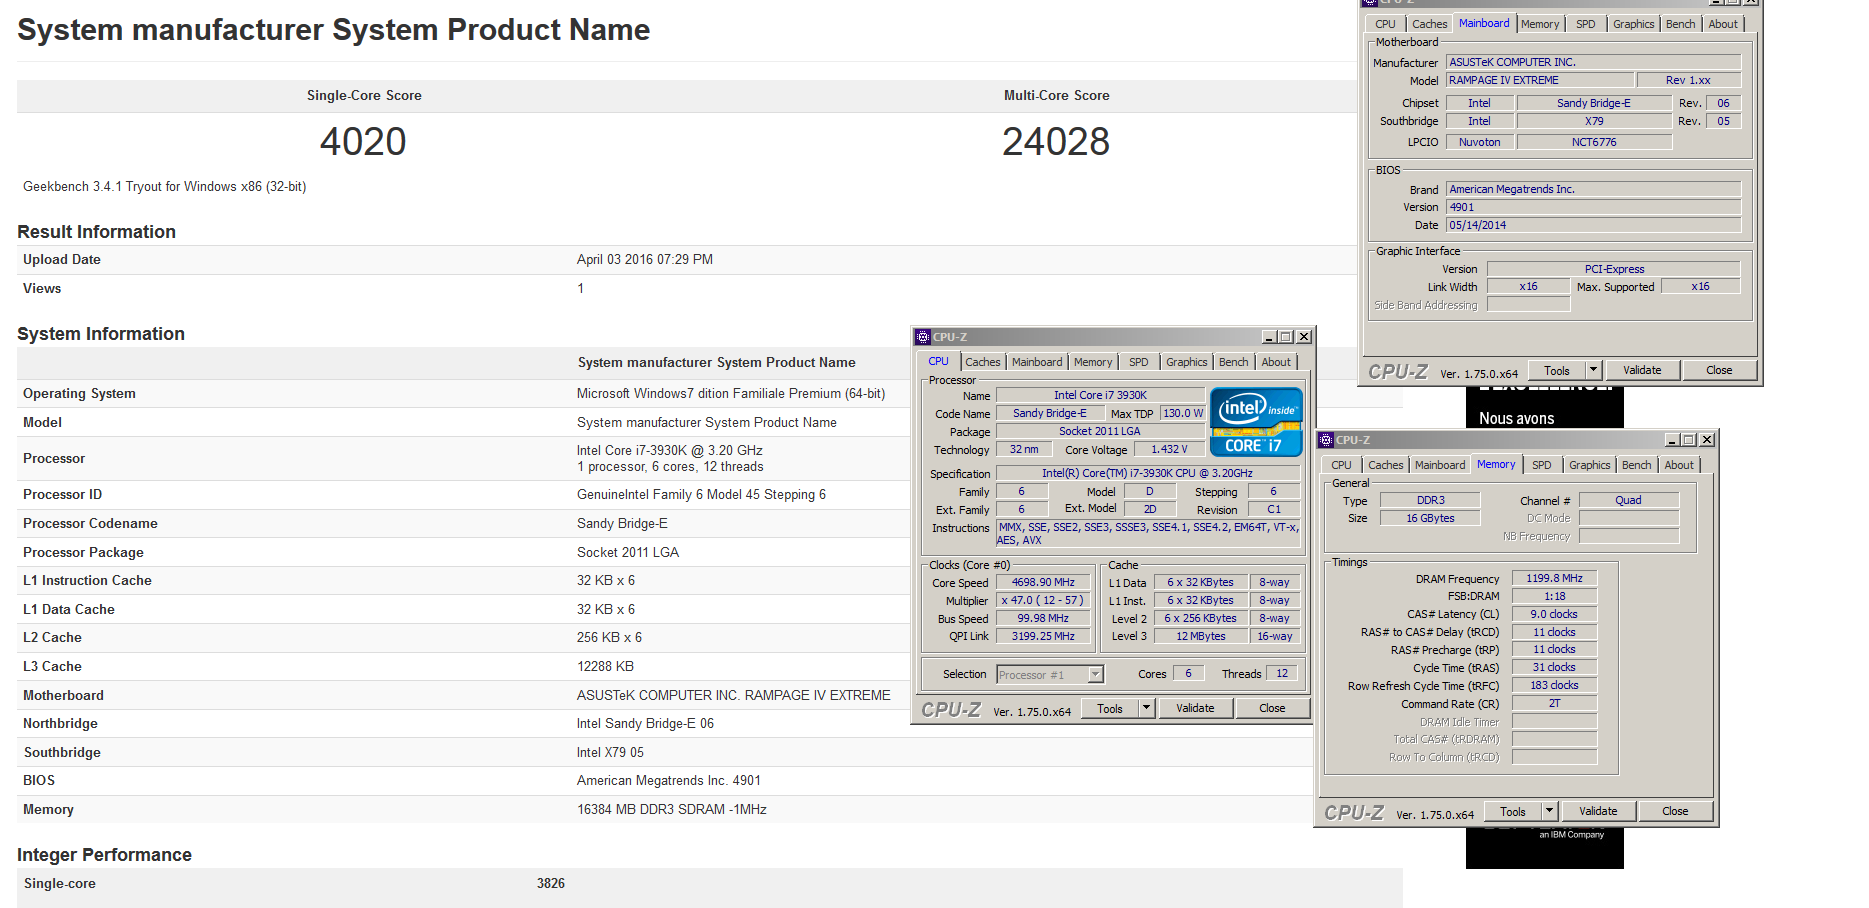
Task: Click the Core Voltage value 1.432 V
Action: 1169,450
